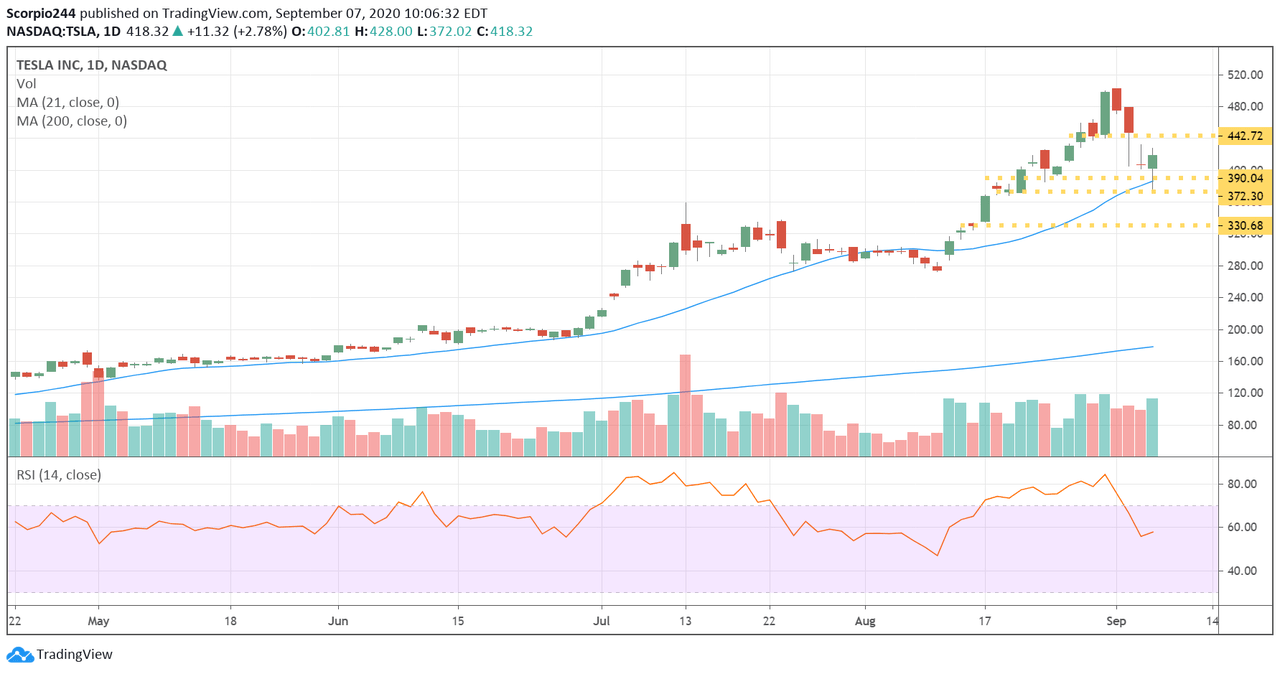Click the Sep date axis label
Screen dimensions: 1280x674
click(1118, 619)
